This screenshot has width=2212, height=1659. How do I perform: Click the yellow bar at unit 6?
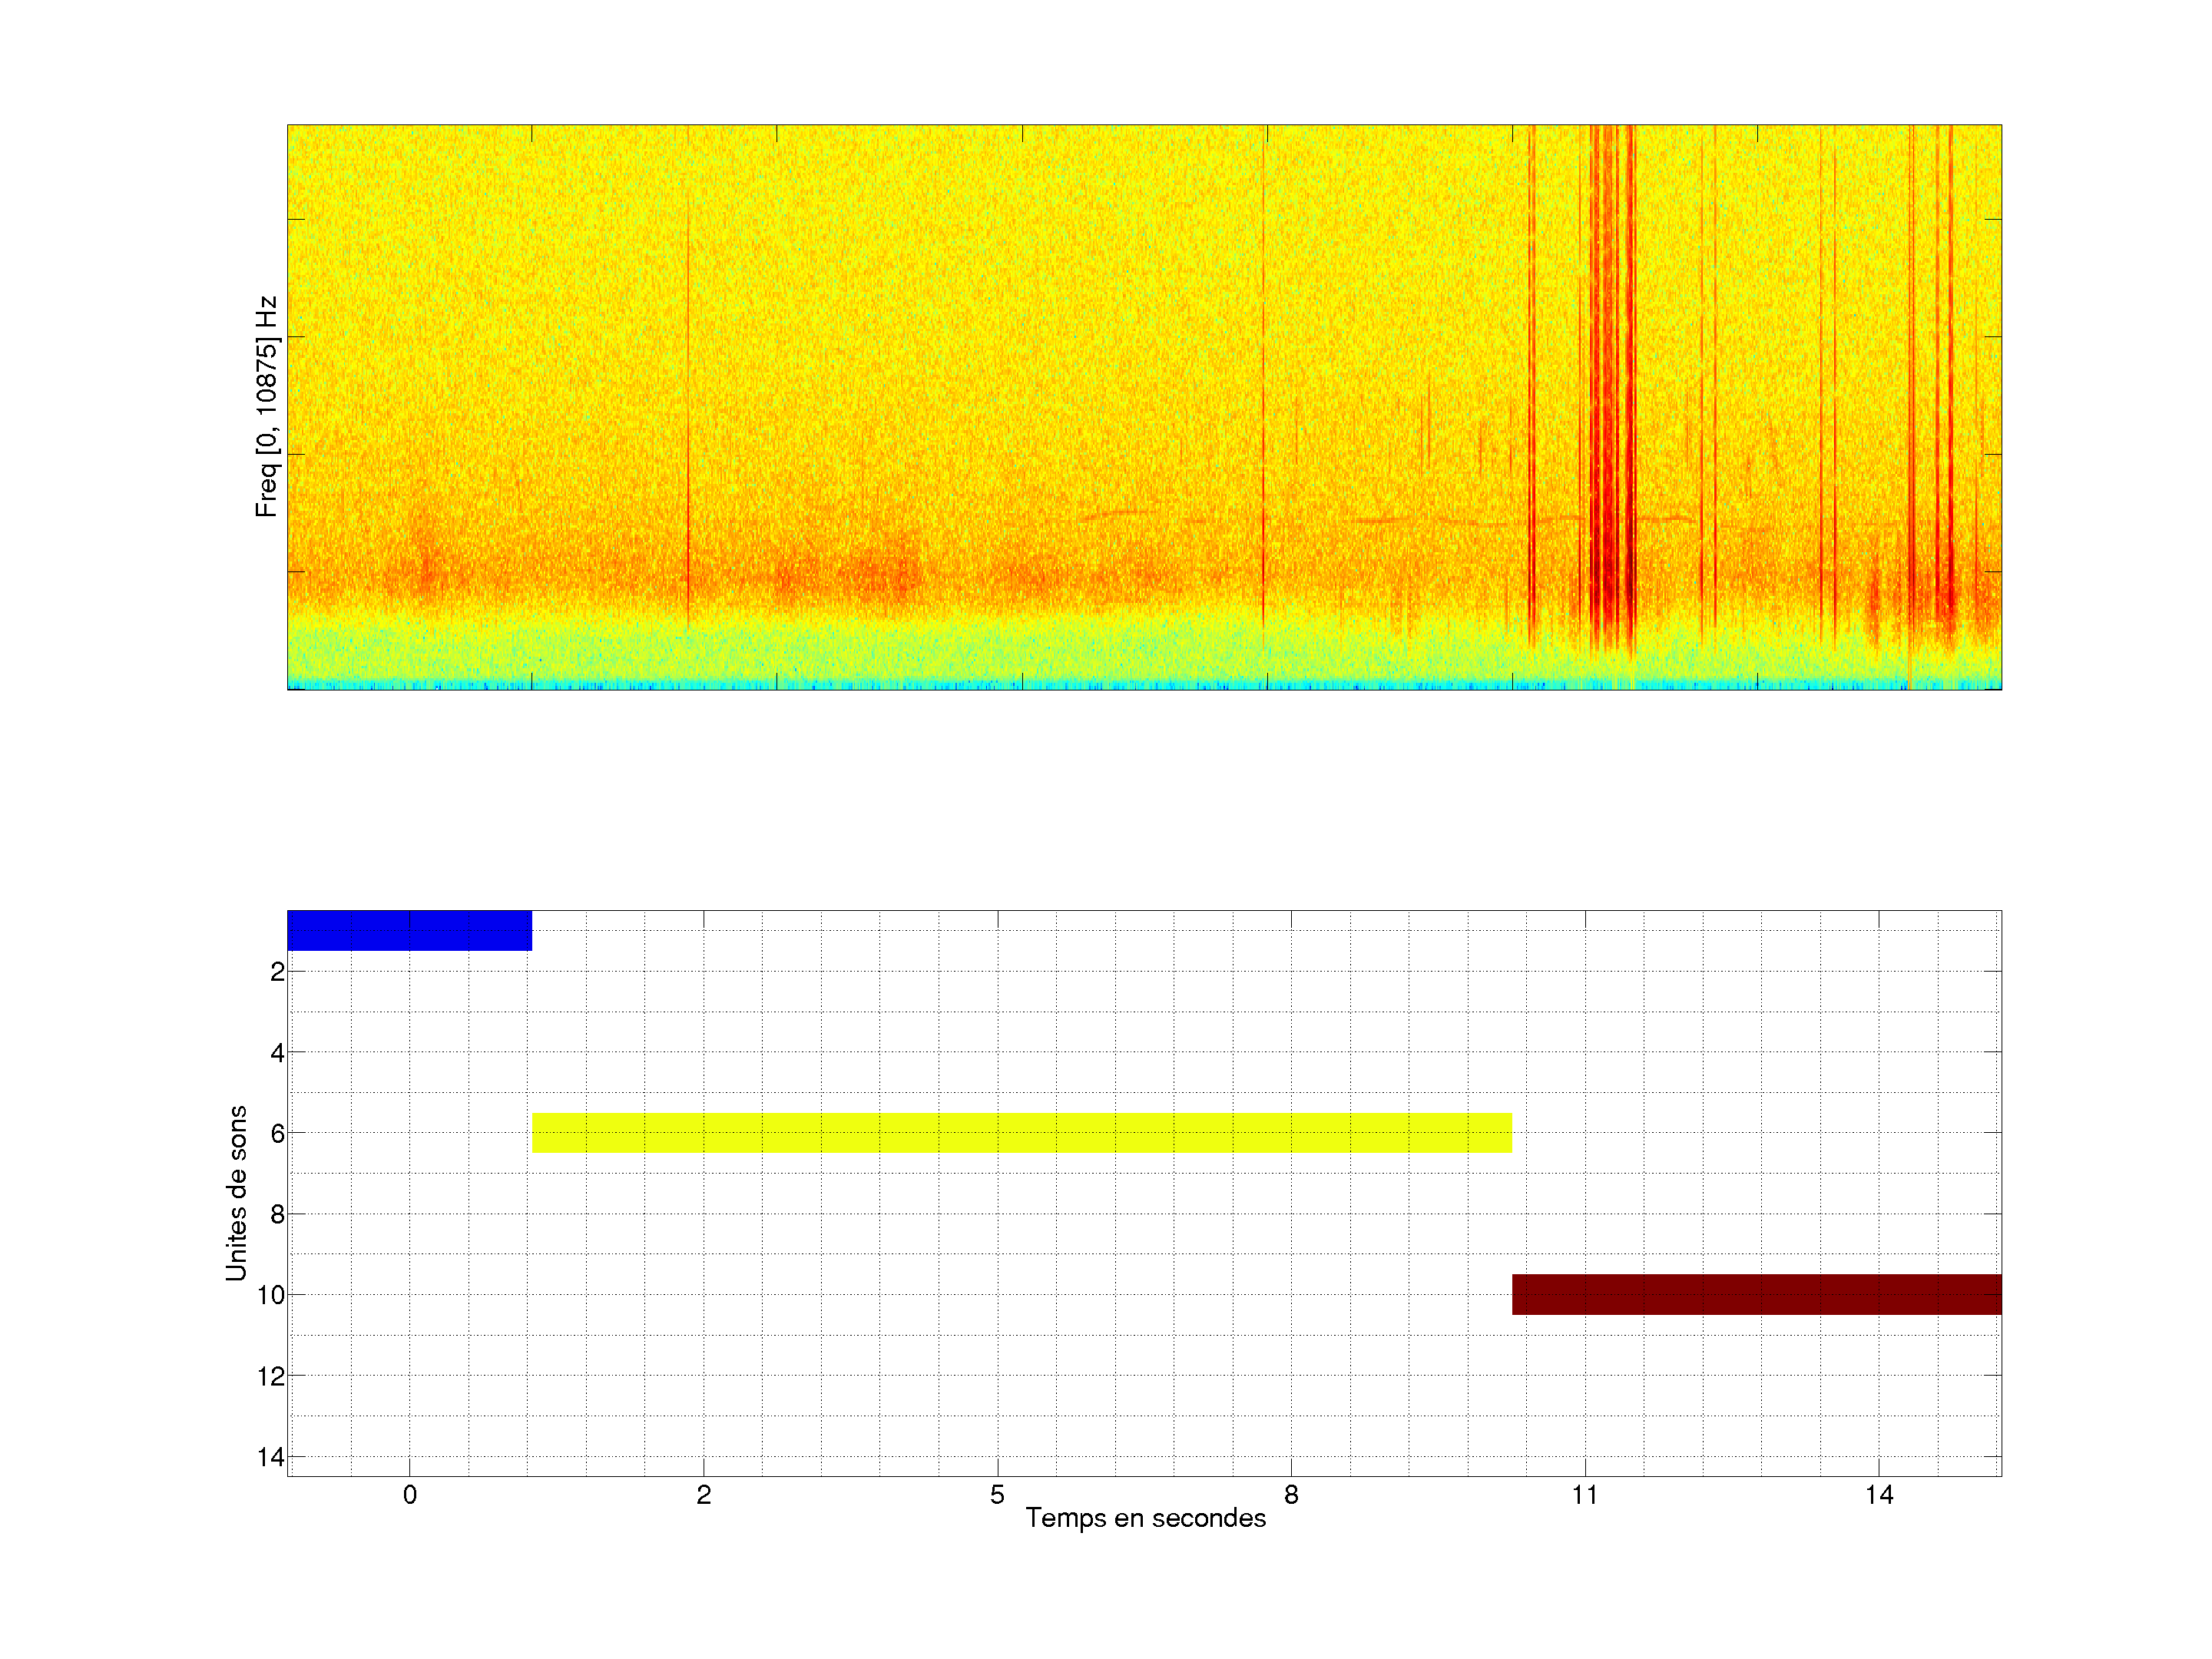(1021, 1133)
